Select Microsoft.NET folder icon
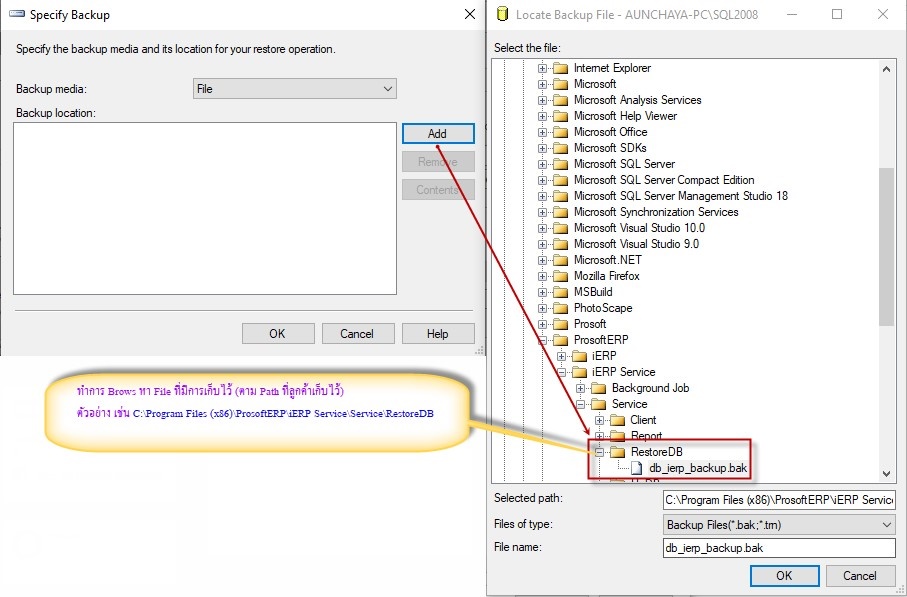 point(561,260)
